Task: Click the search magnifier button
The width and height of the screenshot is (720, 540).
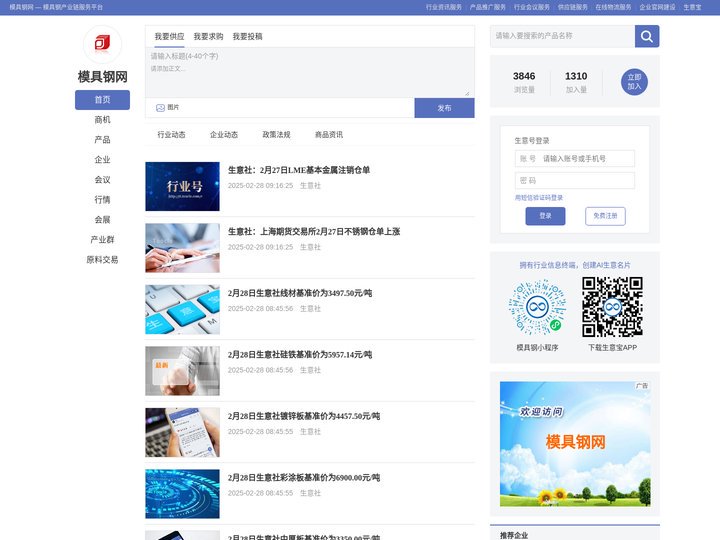Action: tap(647, 36)
